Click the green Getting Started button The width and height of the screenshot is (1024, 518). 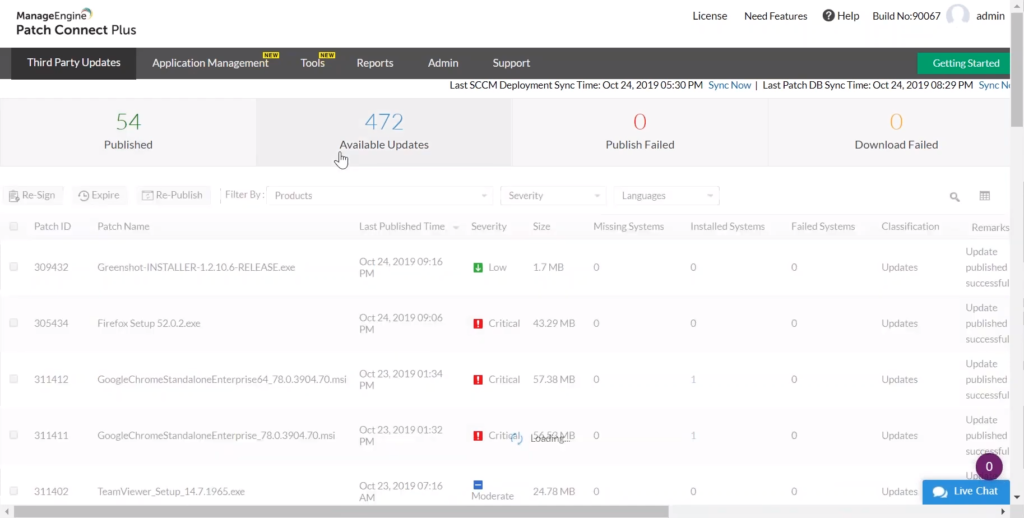pos(965,63)
